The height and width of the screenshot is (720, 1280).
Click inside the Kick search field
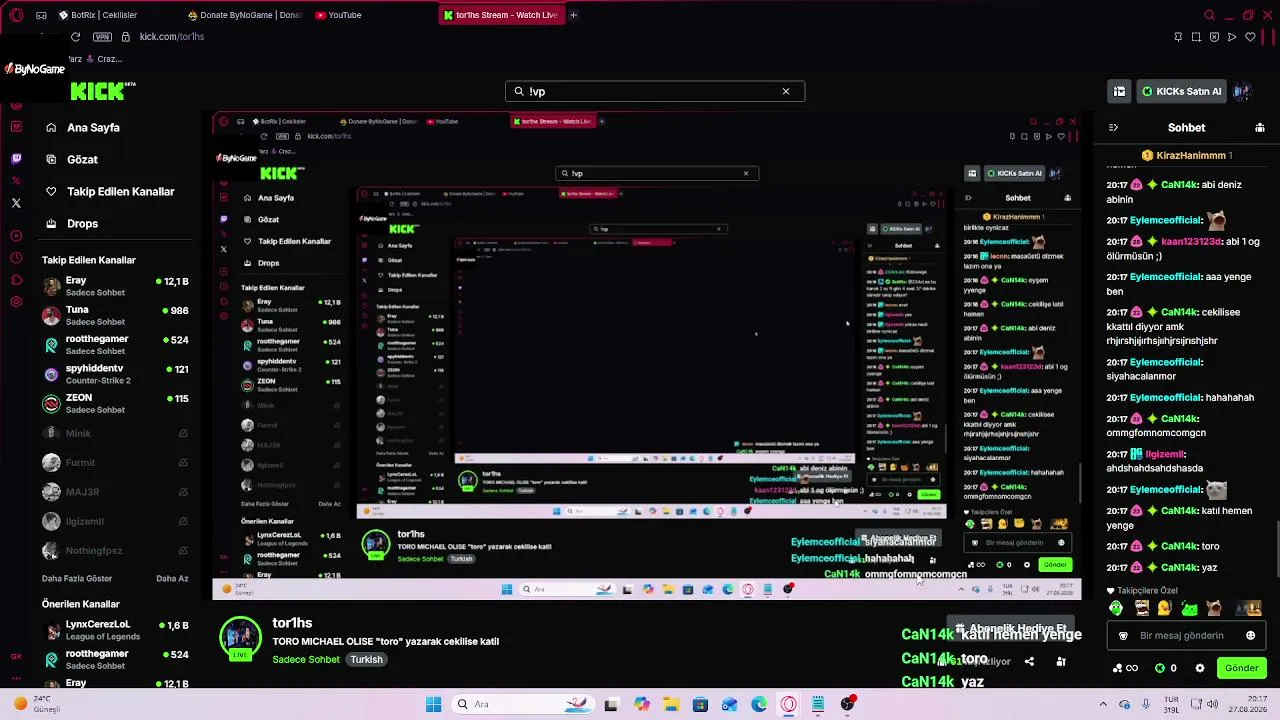pos(654,91)
